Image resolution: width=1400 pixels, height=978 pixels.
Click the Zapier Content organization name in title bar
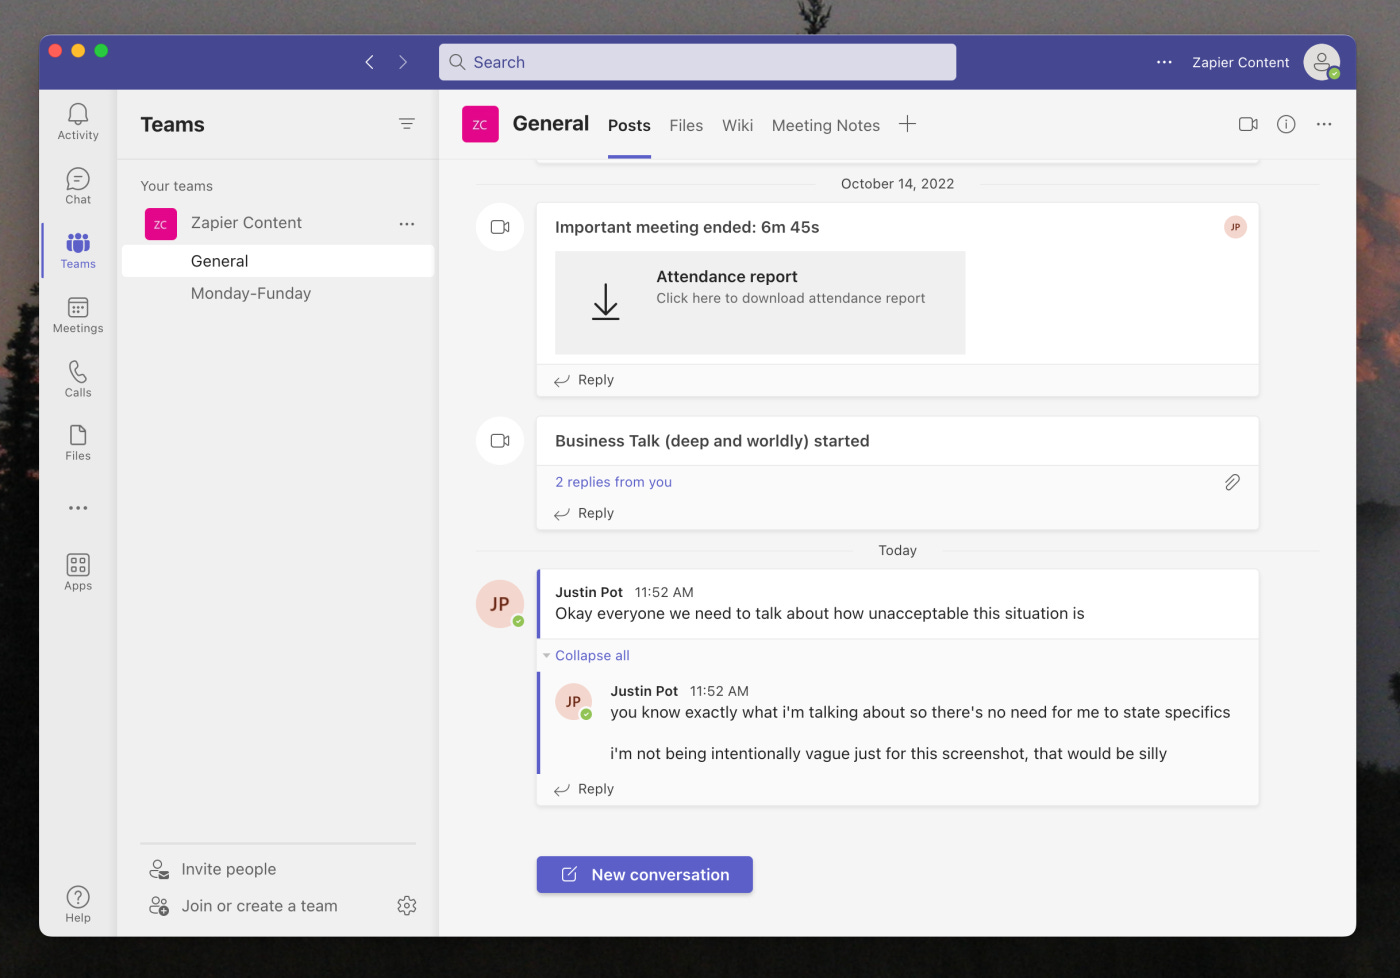1240,62
